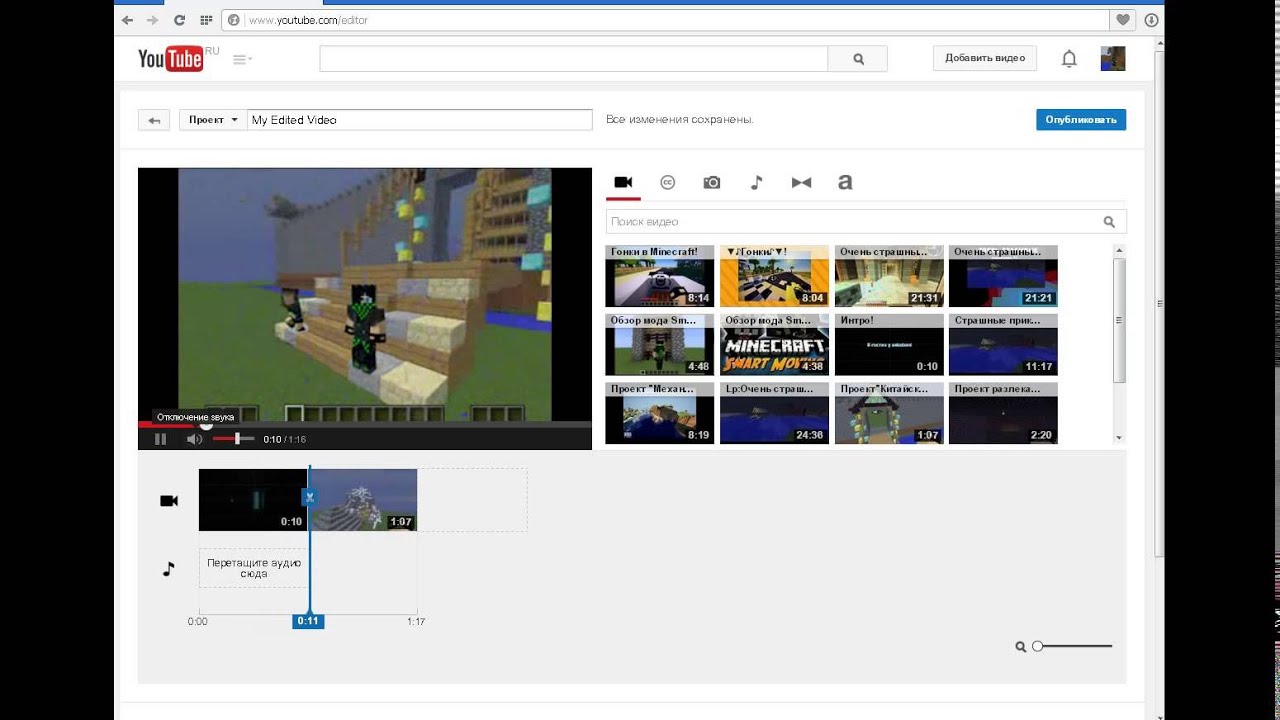Select the 'Очень страшны' 21:31 thumbnail
Image resolution: width=1280 pixels, height=720 pixels.
[x=889, y=276]
